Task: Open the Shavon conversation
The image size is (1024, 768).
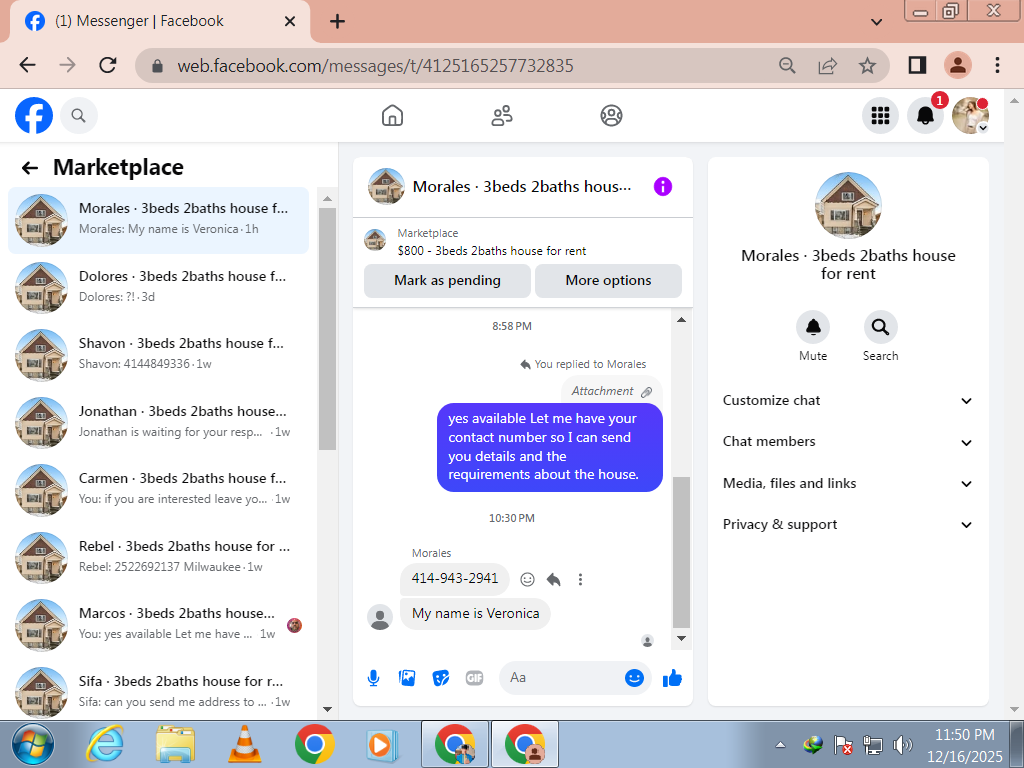Action: (158, 355)
